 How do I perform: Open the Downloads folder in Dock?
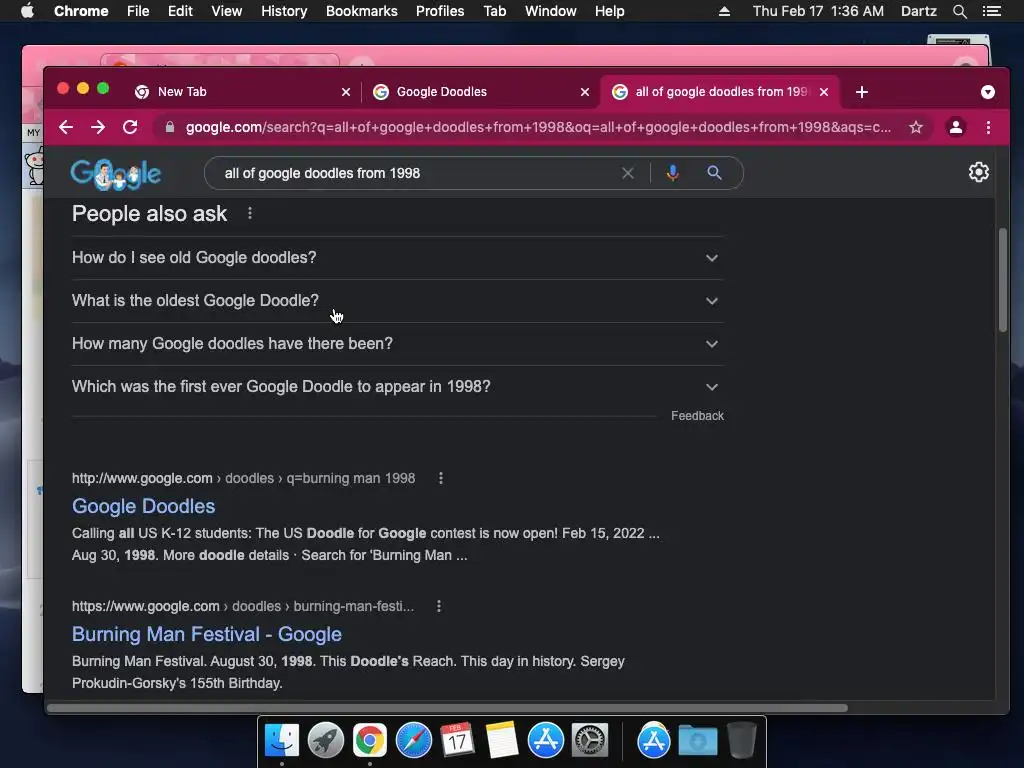pyautogui.click(x=697, y=741)
